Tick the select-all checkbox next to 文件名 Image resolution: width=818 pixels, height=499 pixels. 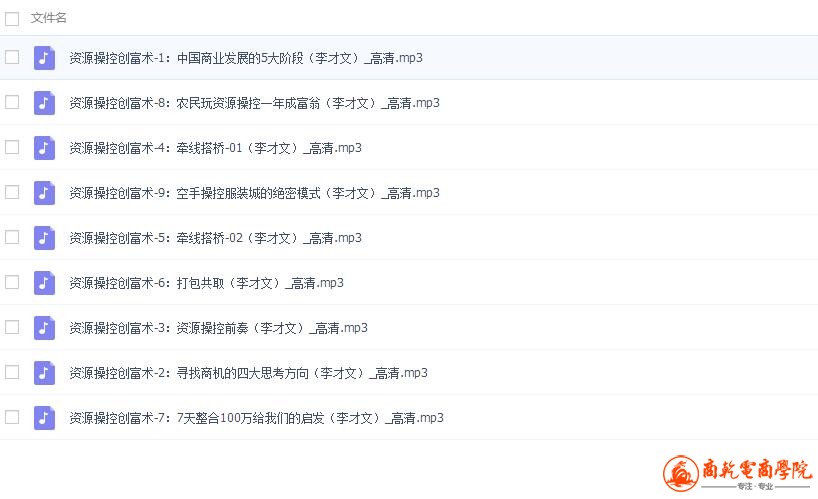coord(12,18)
